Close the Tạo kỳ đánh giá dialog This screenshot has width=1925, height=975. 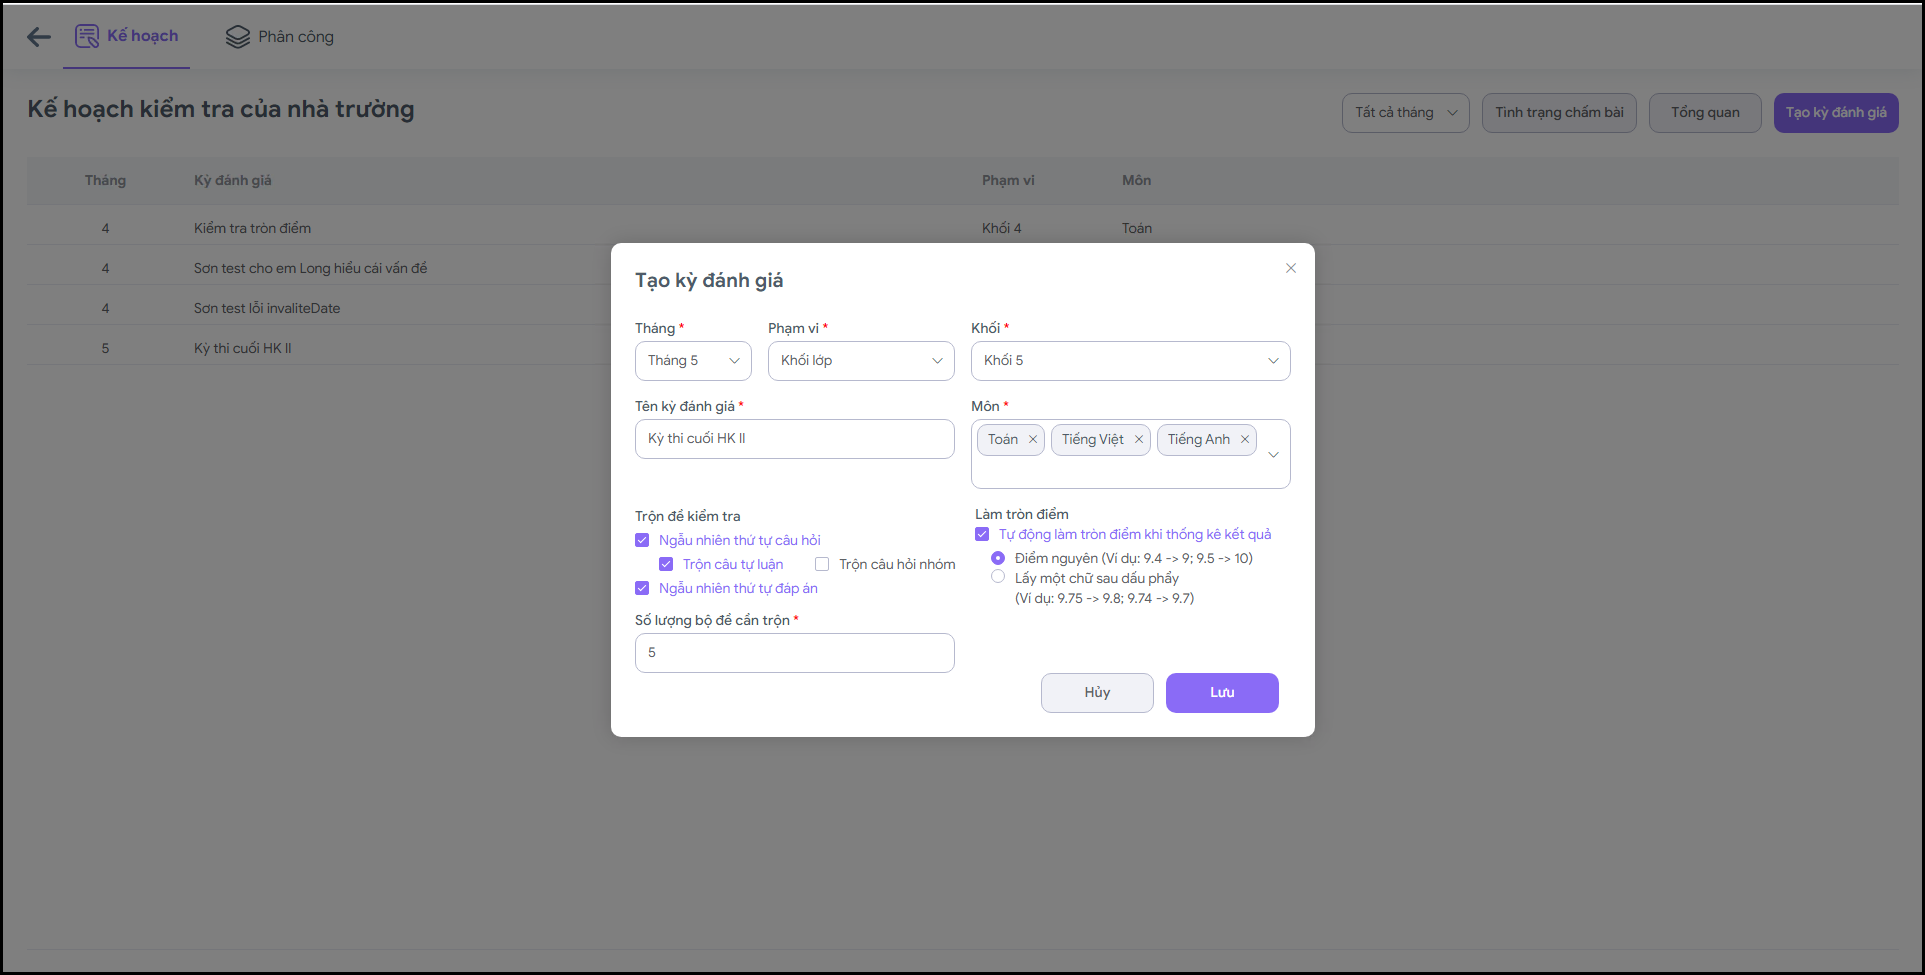point(1291,268)
